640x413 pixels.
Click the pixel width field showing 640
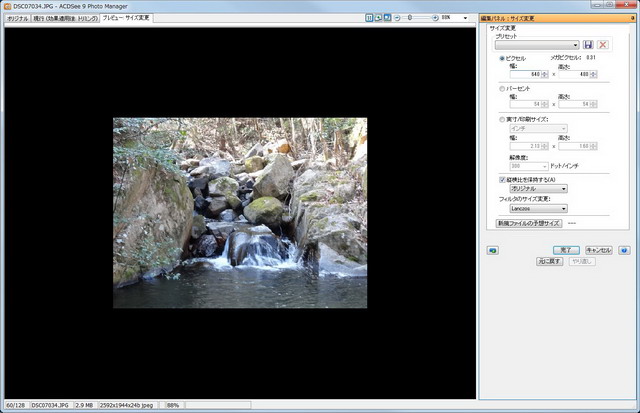(525, 74)
